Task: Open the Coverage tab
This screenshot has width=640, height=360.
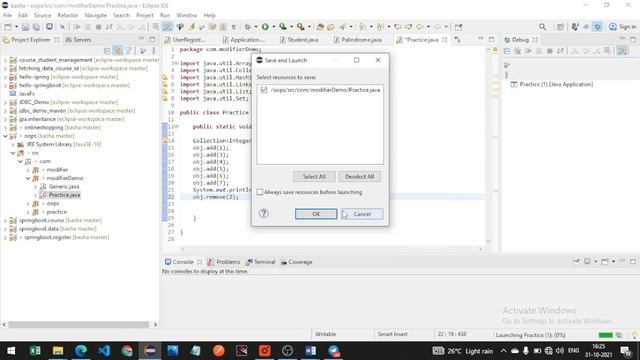Action: click(x=296, y=262)
